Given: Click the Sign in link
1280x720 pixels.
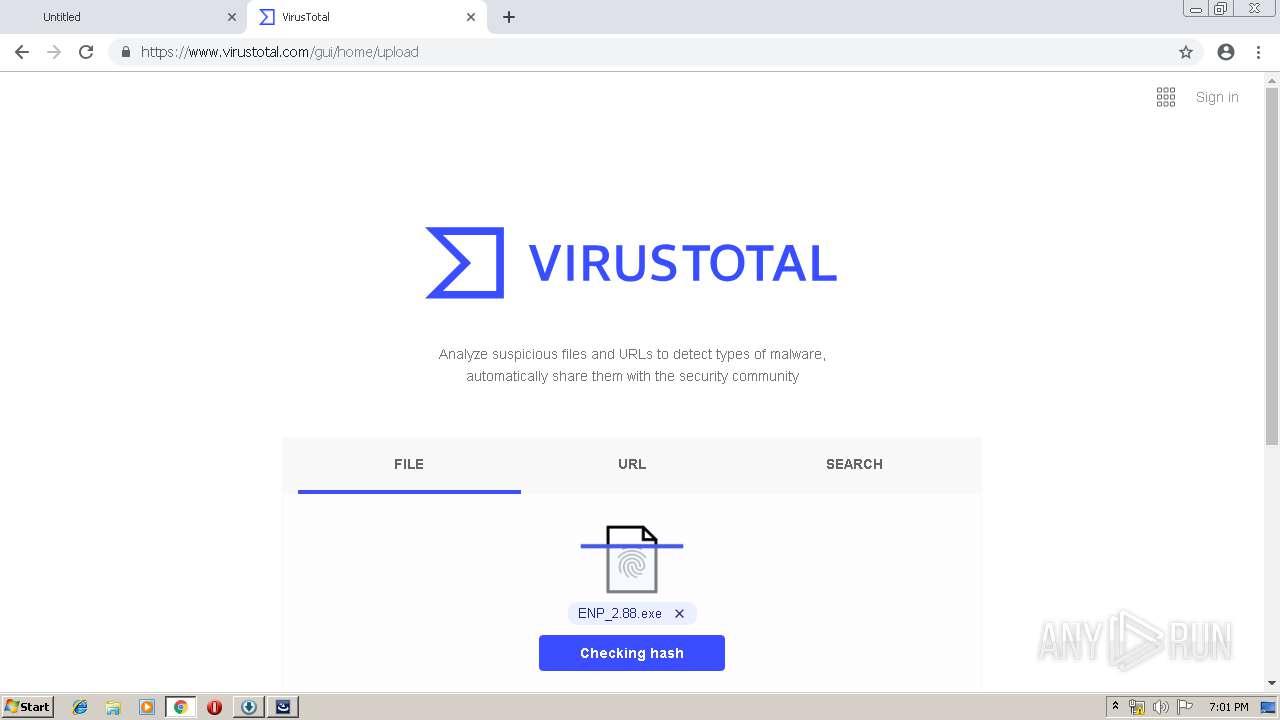Looking at the screenshot, I should [1217, 97].
